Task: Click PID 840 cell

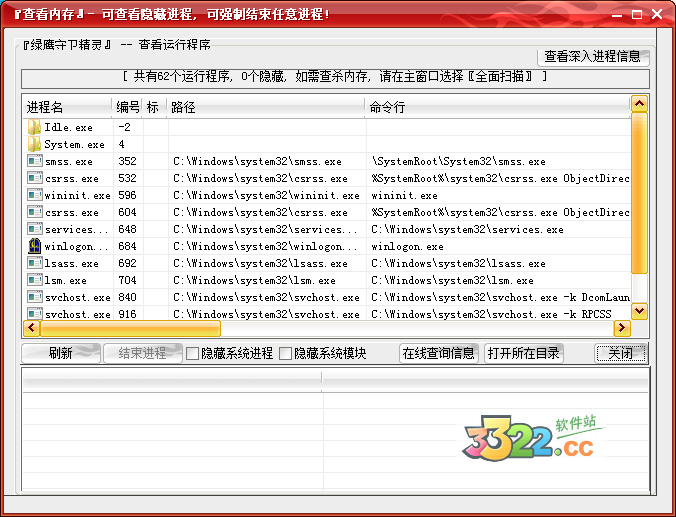Action: click(128, 297)
